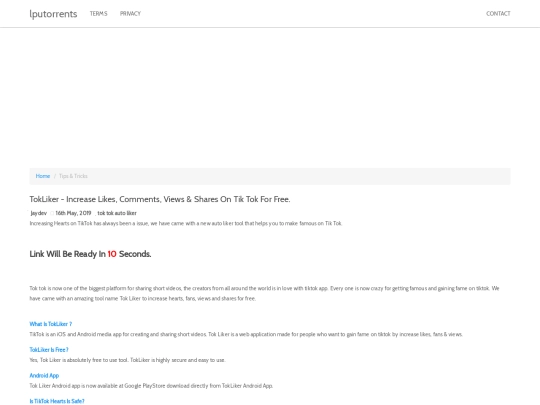Screen dimensions: 540x405
Task: Open Is TikTok Hearts Is Safe? heading
Action: tap(57, 401)
